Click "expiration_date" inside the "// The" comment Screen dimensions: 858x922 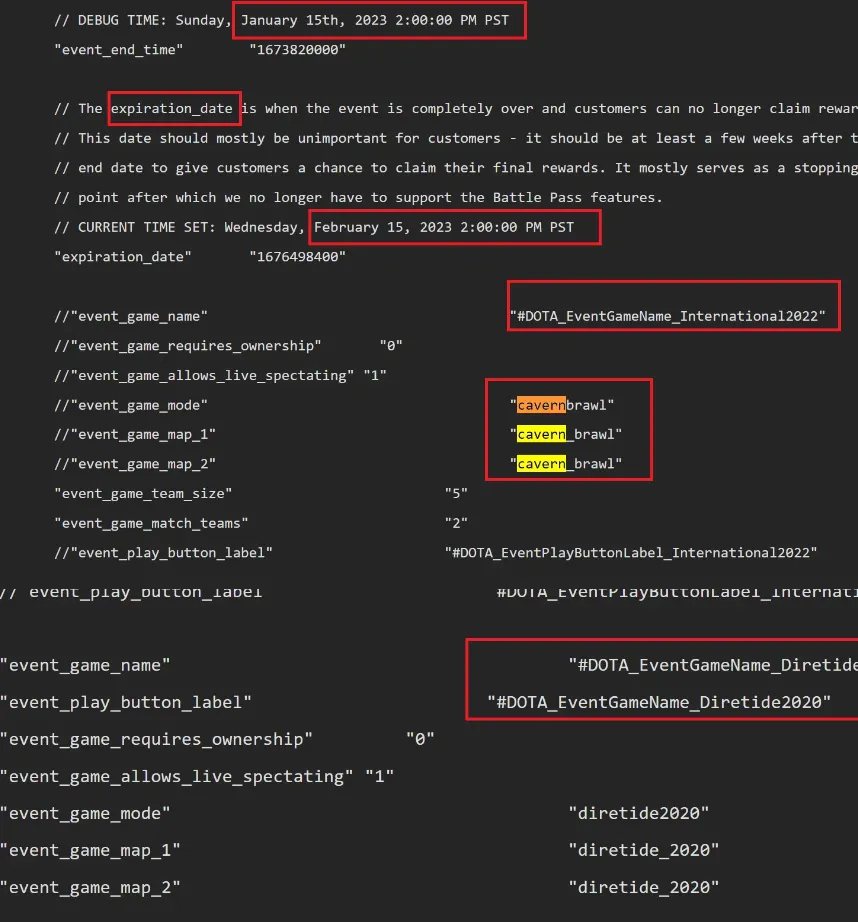pyautogui.click(x=172, y=109)
